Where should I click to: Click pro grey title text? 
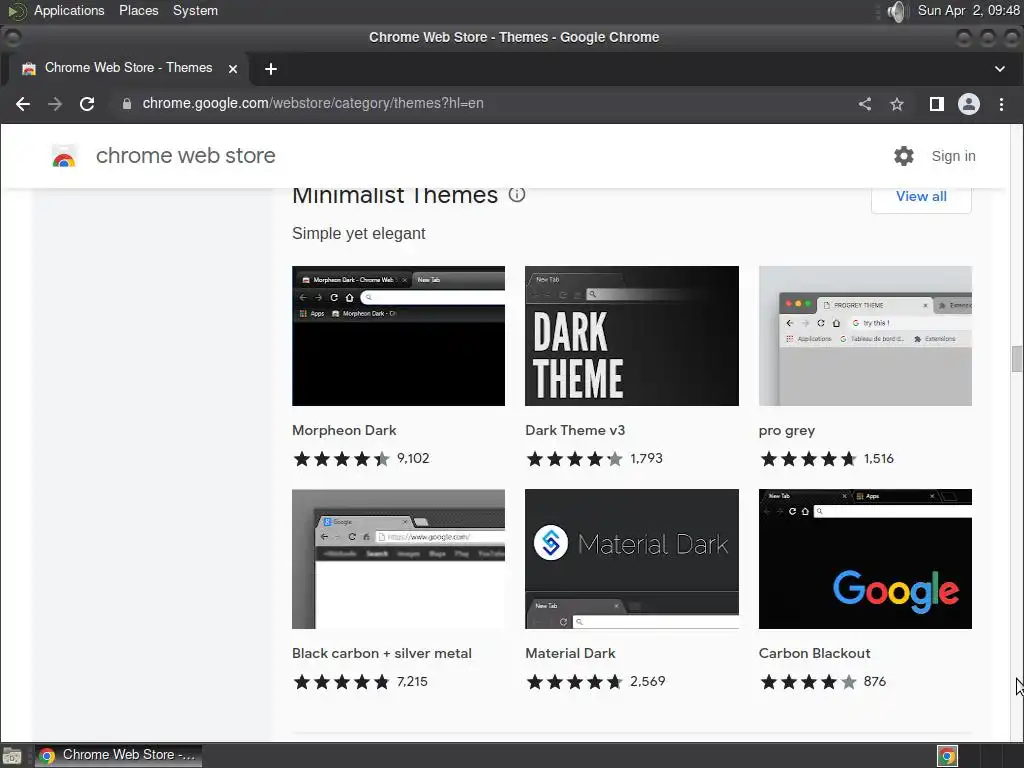[x=787, y=431]
